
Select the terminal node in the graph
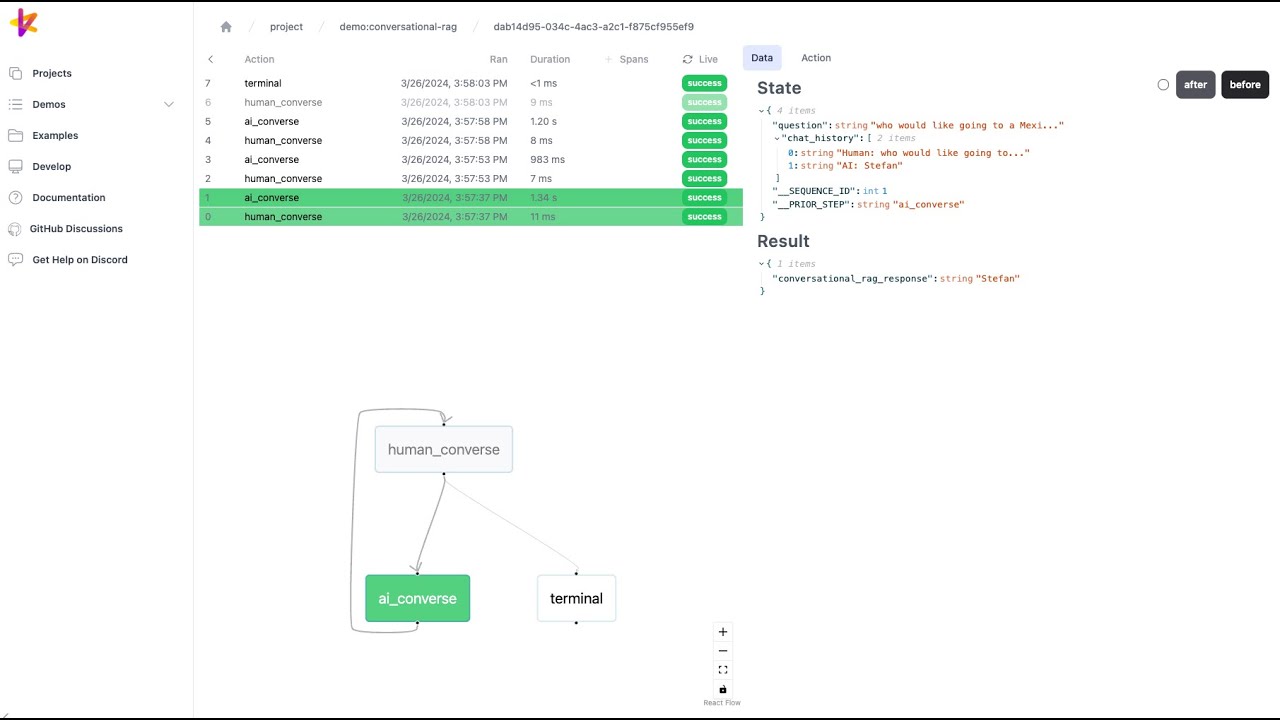[576, 598]
